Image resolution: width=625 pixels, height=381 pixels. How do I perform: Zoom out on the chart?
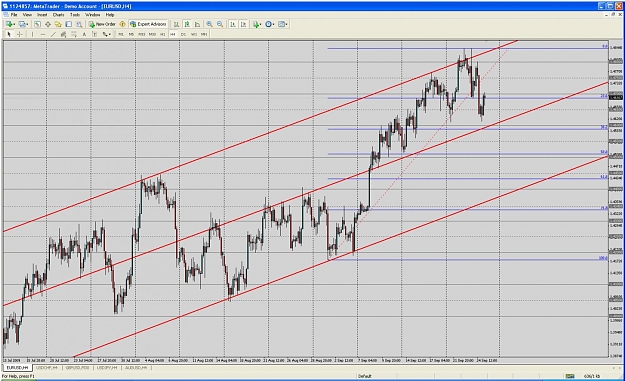pos(220,24)
